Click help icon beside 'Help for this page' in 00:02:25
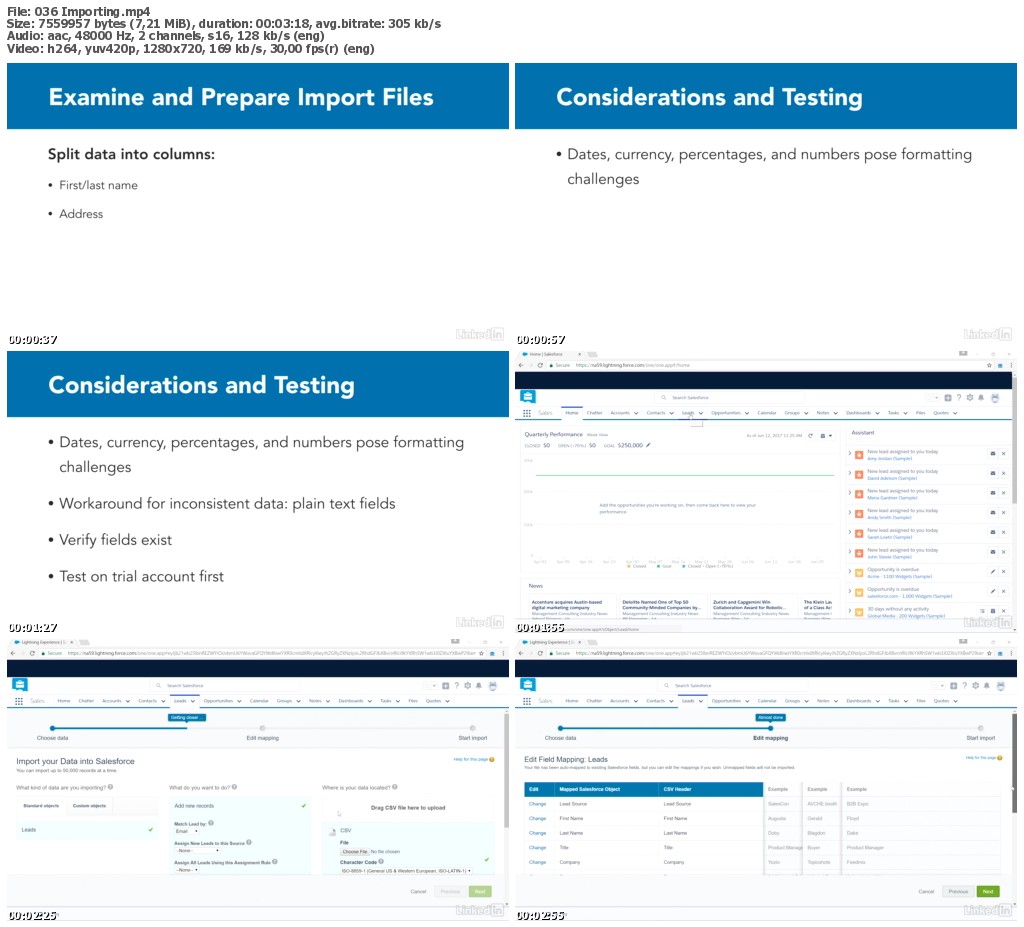The image size is (1024, 927). point(492,759)
